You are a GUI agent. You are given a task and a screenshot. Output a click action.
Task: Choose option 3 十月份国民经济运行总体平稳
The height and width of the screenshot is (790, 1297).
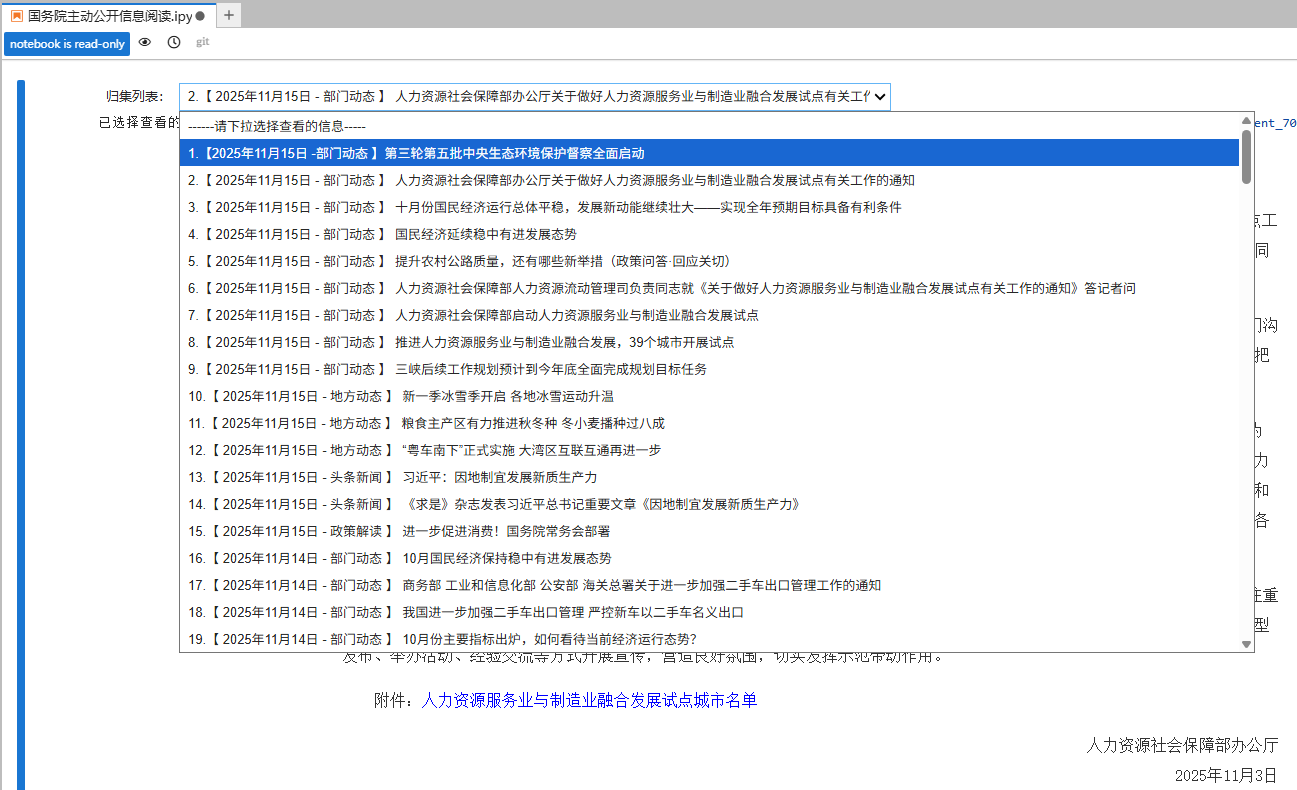(709, 207)
